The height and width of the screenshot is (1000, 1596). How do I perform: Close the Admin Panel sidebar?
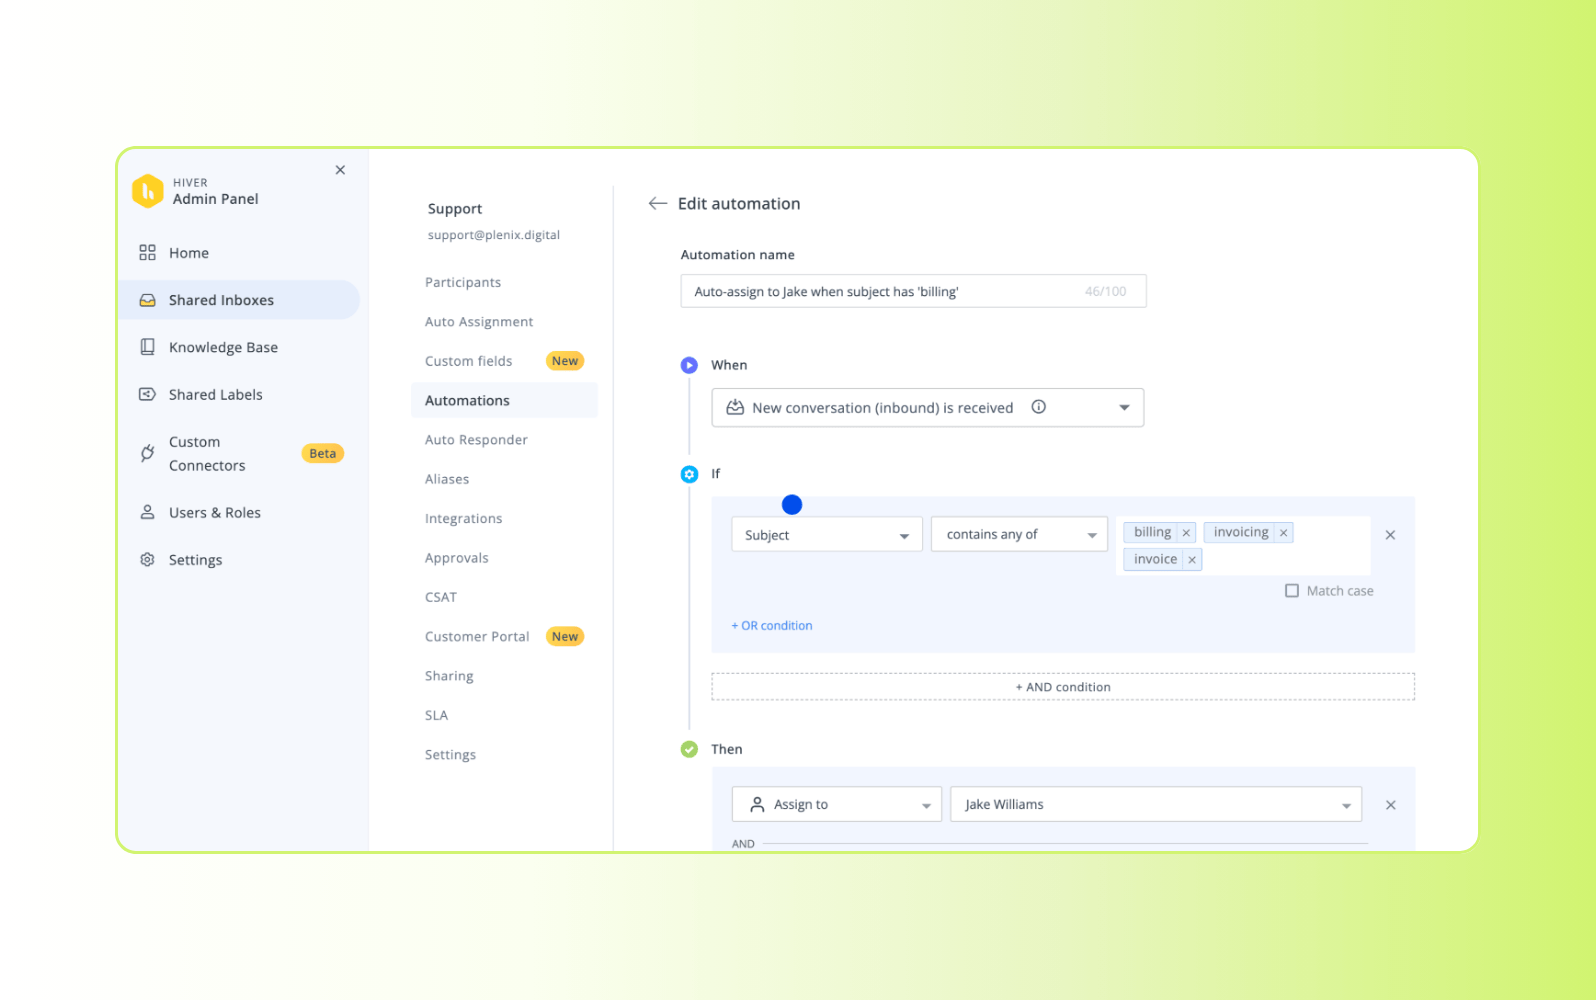pyautogui.click(x=340, y=170)
